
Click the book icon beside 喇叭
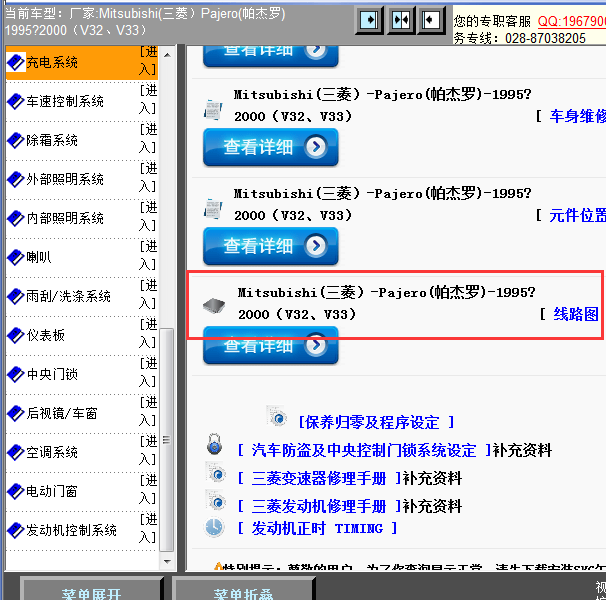15,257
